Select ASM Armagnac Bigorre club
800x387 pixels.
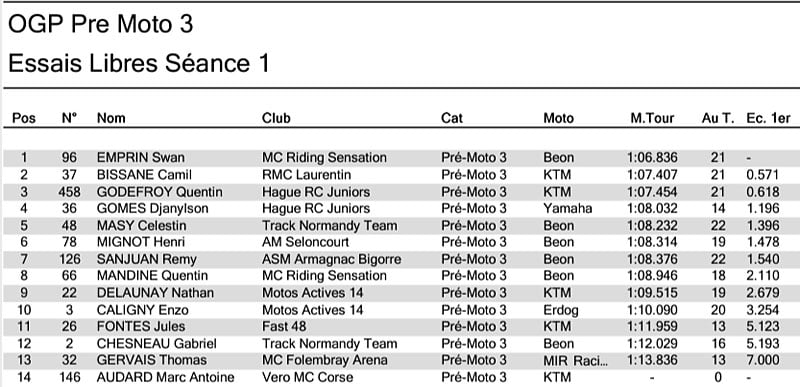[x=332, y=259]
